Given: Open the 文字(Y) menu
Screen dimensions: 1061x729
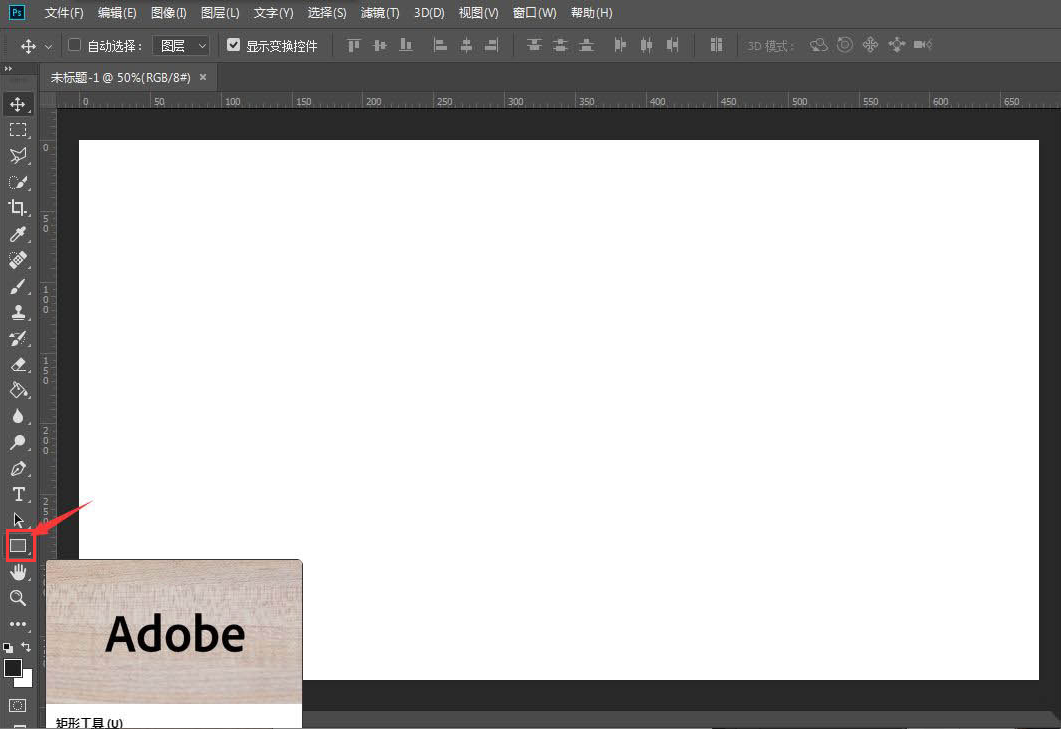Looking at the screenshot, I should tap(273, 13).
